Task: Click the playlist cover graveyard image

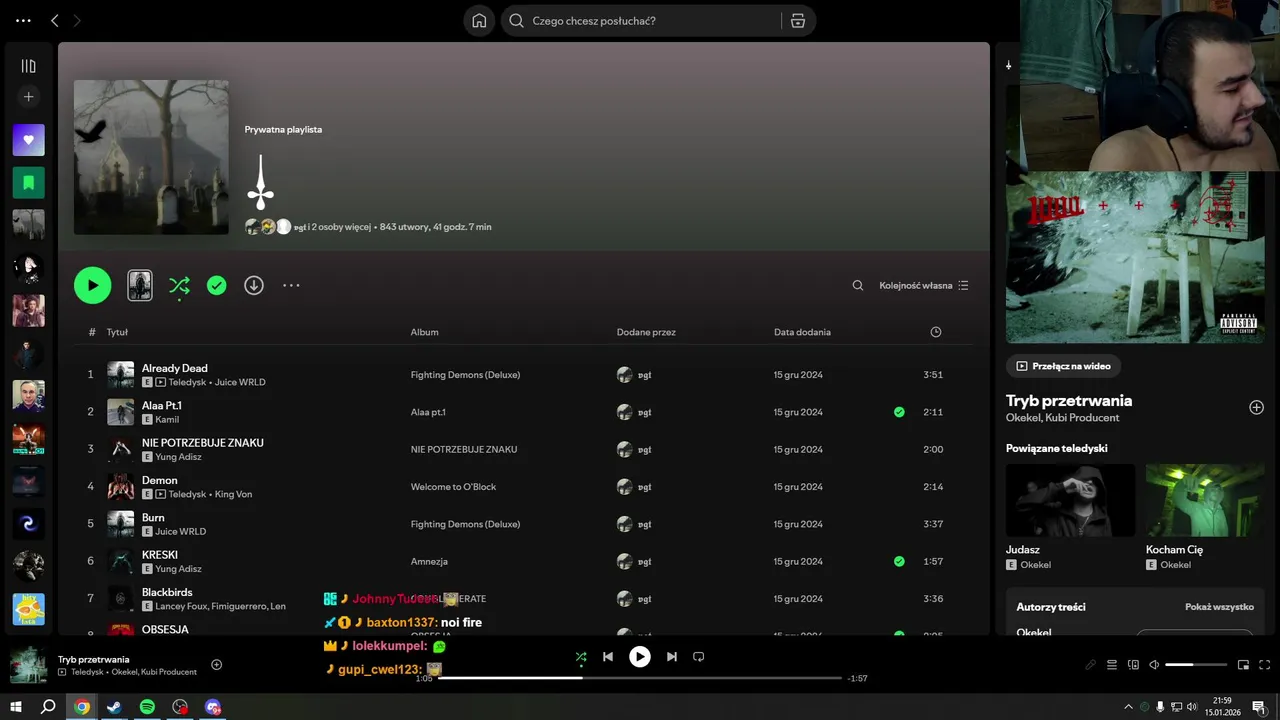Action: (151, 157)
